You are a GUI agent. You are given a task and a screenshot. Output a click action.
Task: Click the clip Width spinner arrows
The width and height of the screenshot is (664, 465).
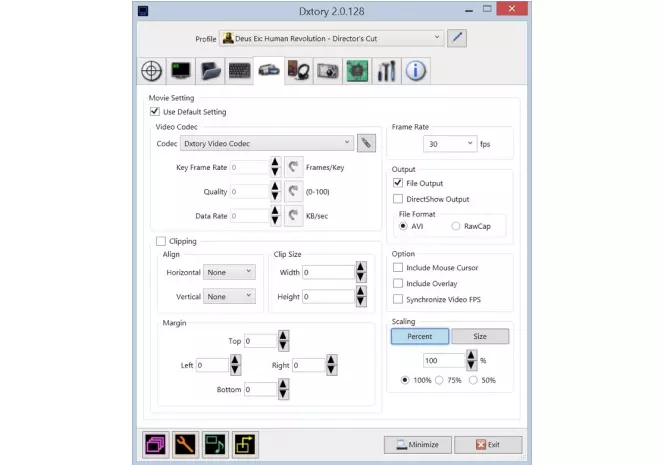click(361, 272)
